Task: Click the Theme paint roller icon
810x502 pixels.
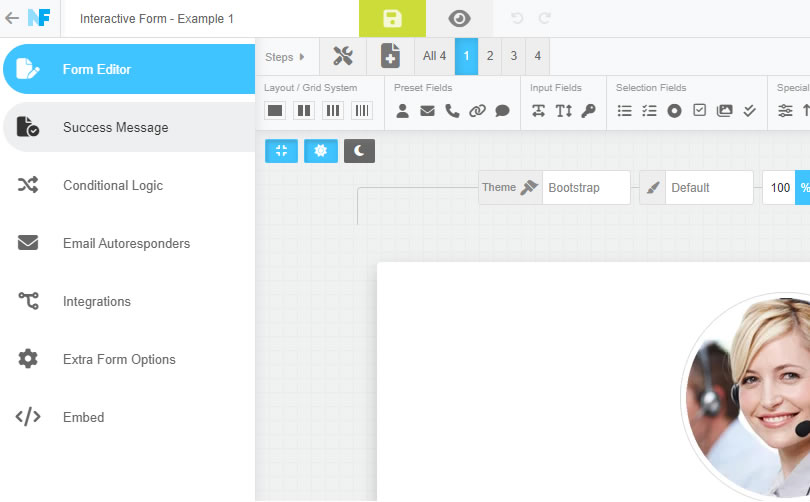Action: click(529, 187)
